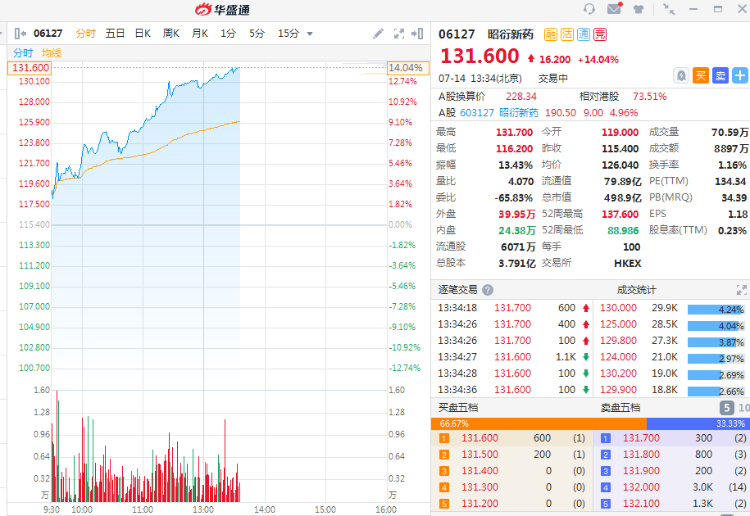Image resolution: width=750 pixels, height=516 pixels.
Task: Click the compact mode shrink arrows icon
Action: point(669,9)
